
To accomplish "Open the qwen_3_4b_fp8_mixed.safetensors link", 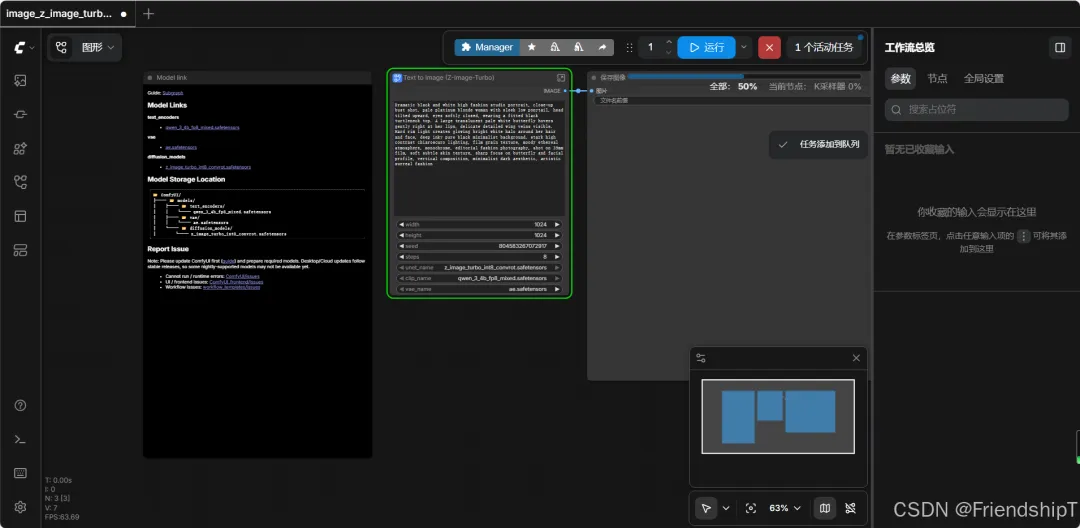I will (202, 127).
